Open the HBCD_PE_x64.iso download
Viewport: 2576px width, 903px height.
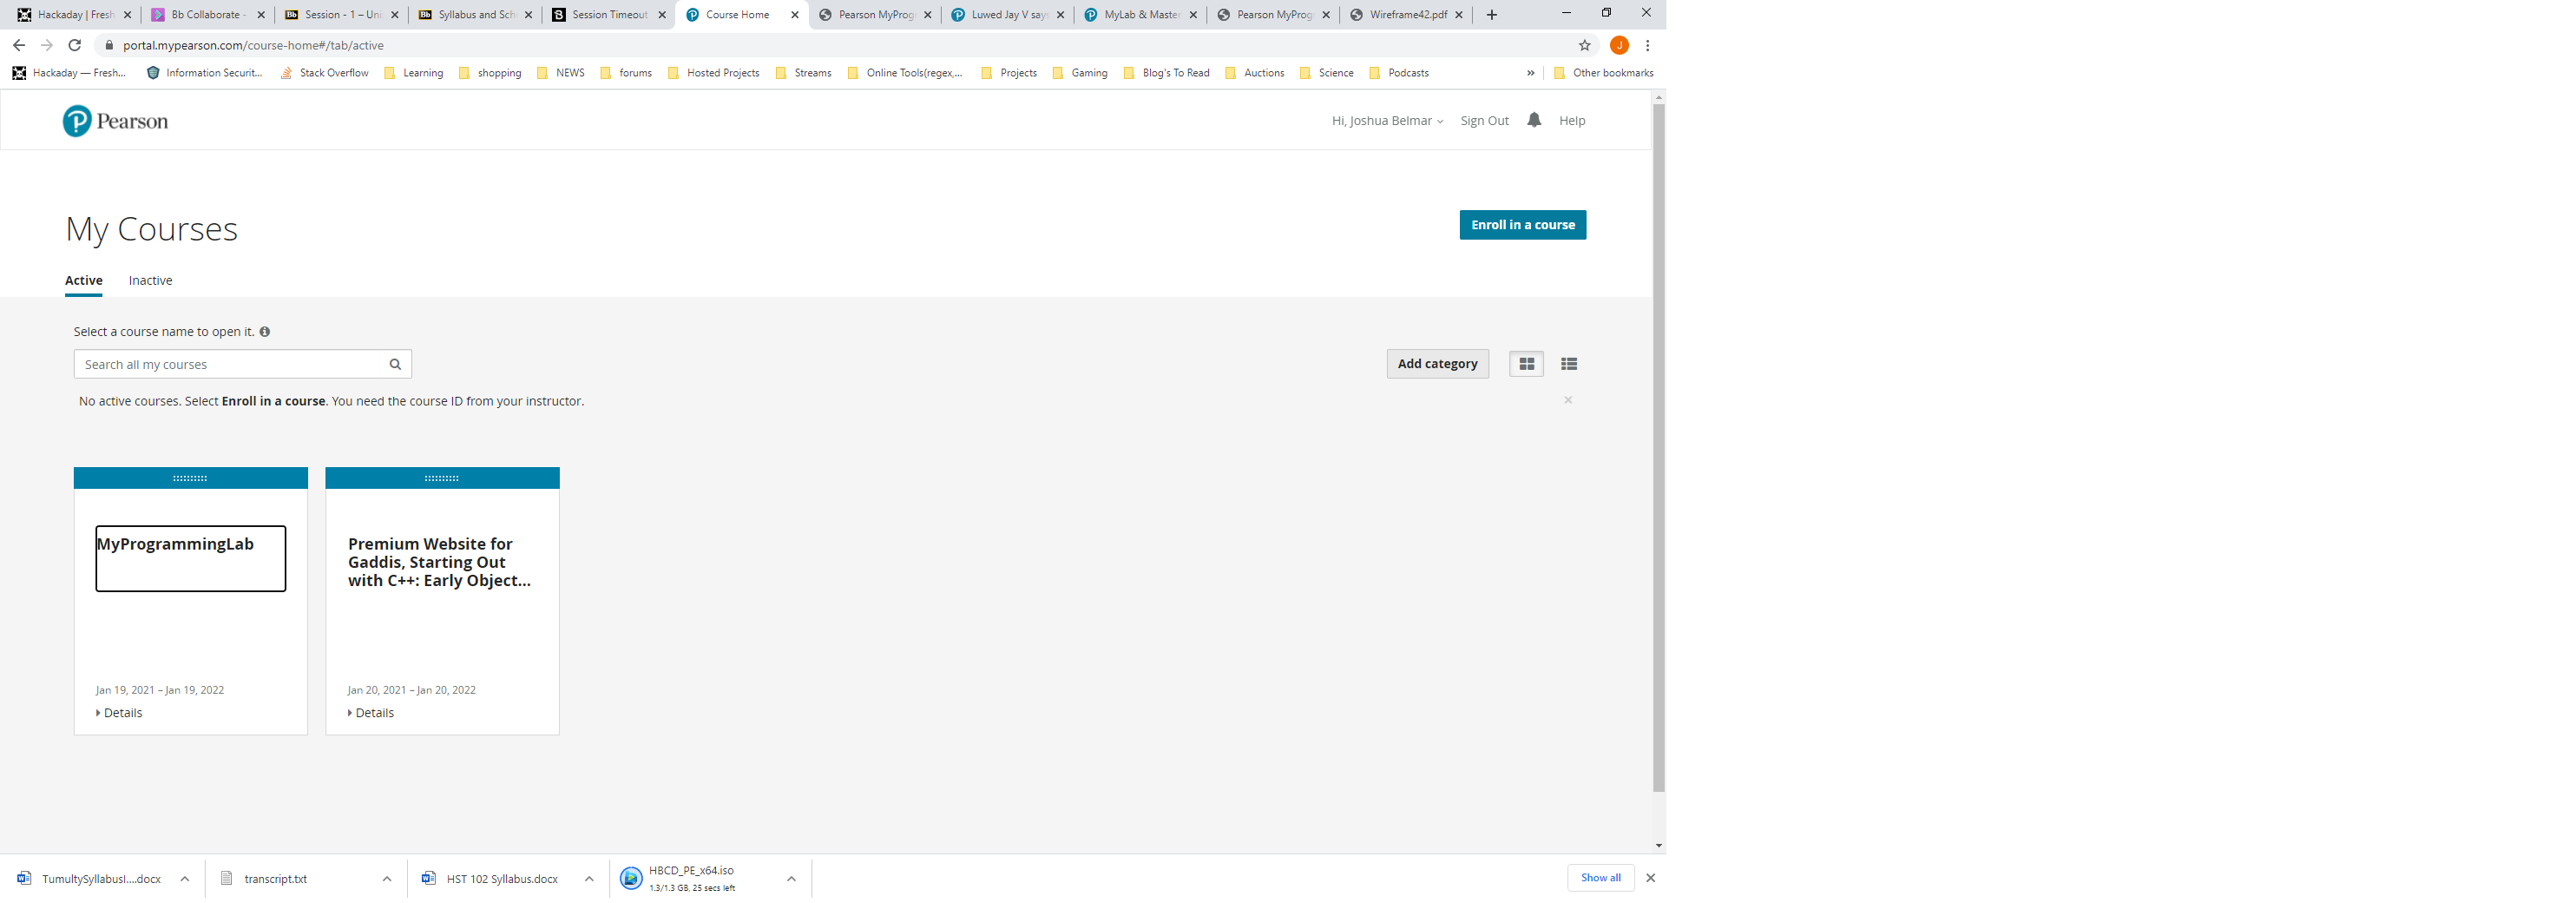[x=690, y=878]
